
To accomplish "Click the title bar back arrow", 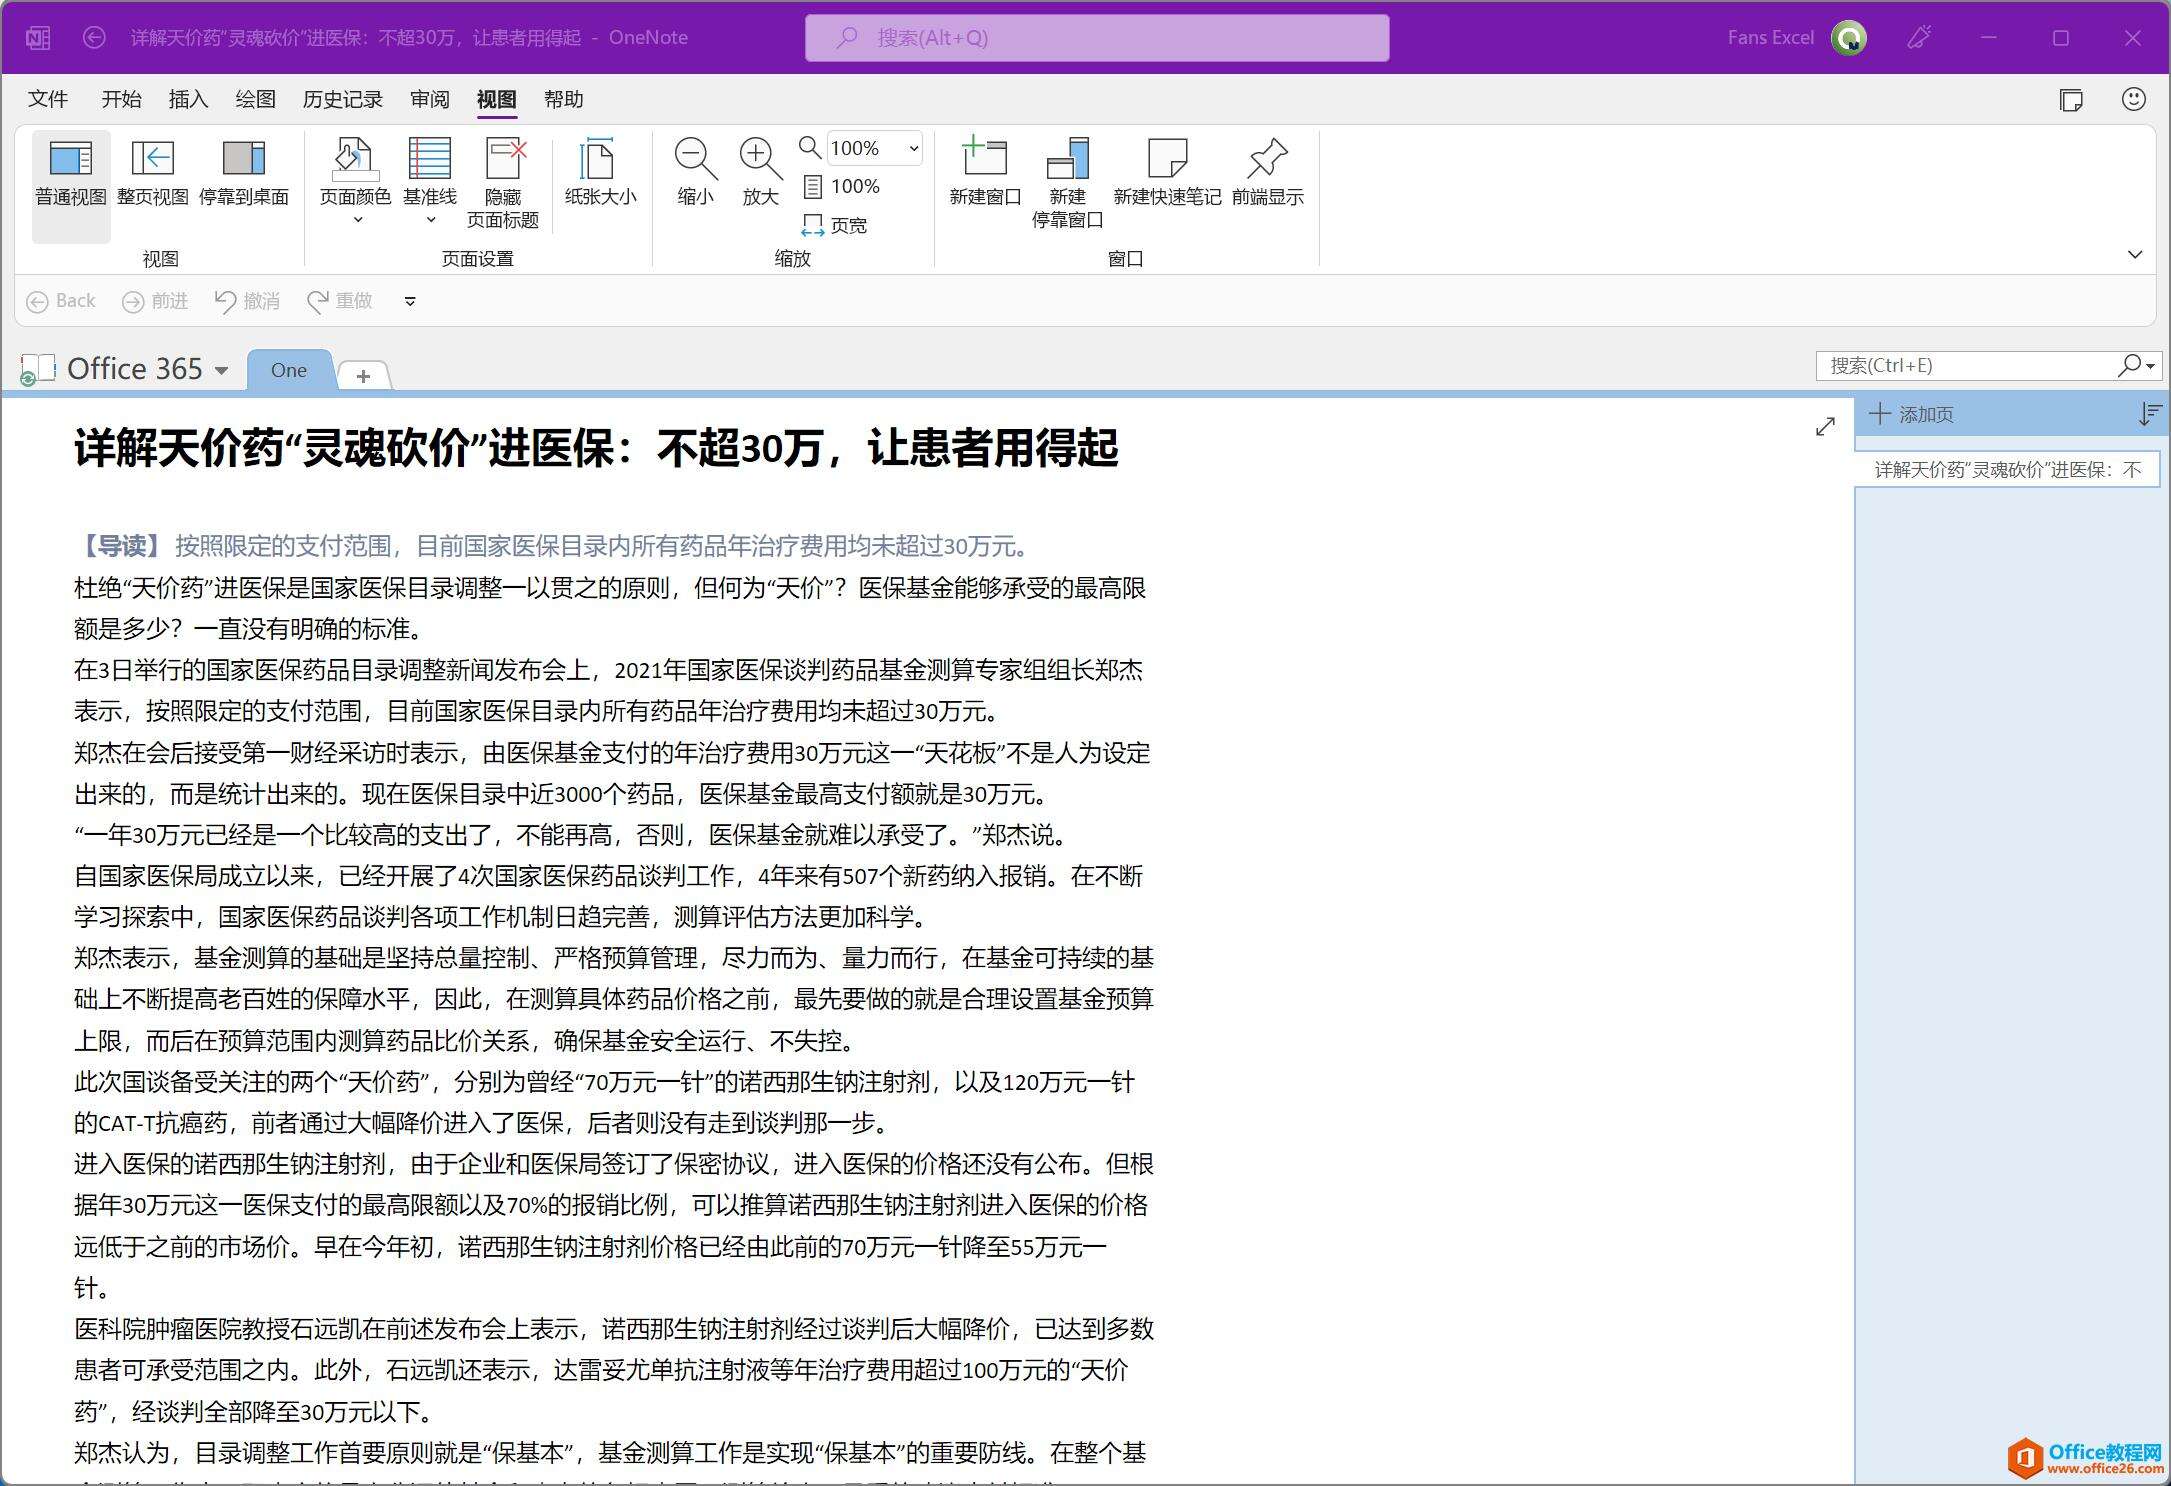I will tap(94, 38).
